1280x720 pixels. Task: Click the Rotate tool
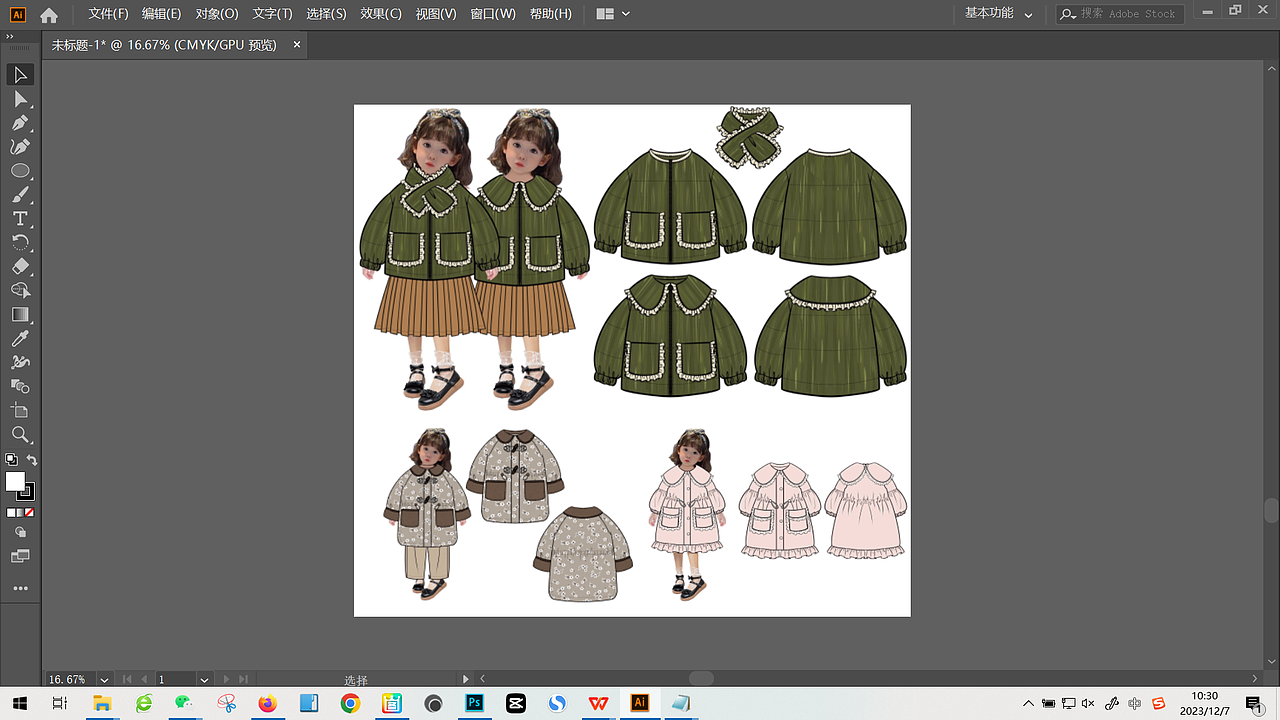pyautogui.click(x=20, y=243)
